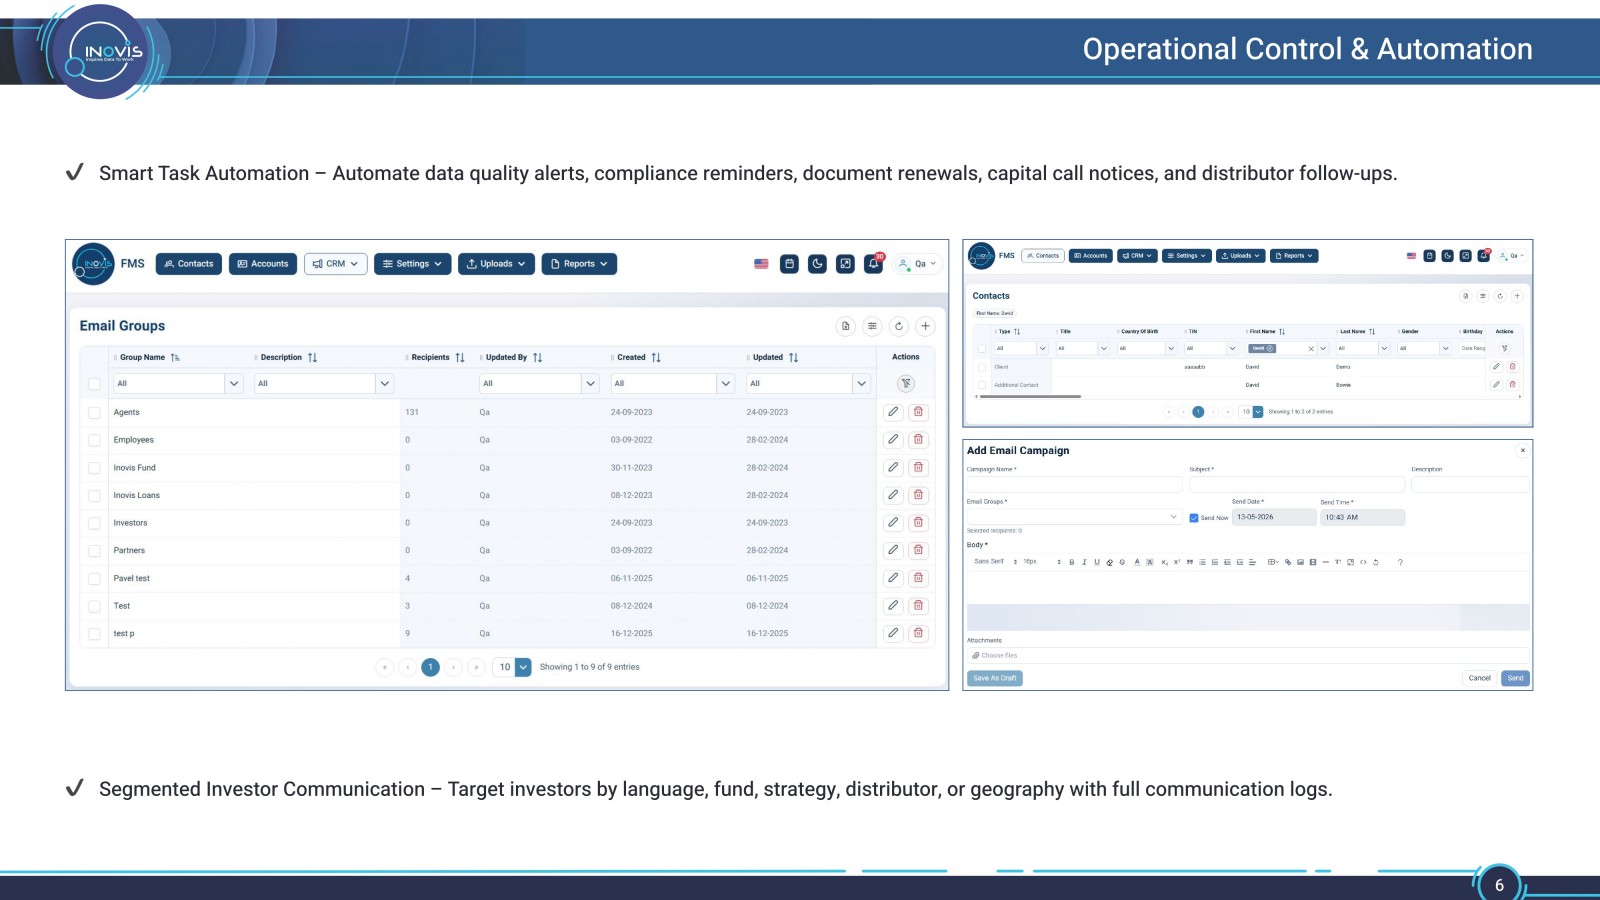This screenshot has height=900, width=1600.
Task: Open column settings icon in Email Groups panel
Action: click(x=872, y=326)
